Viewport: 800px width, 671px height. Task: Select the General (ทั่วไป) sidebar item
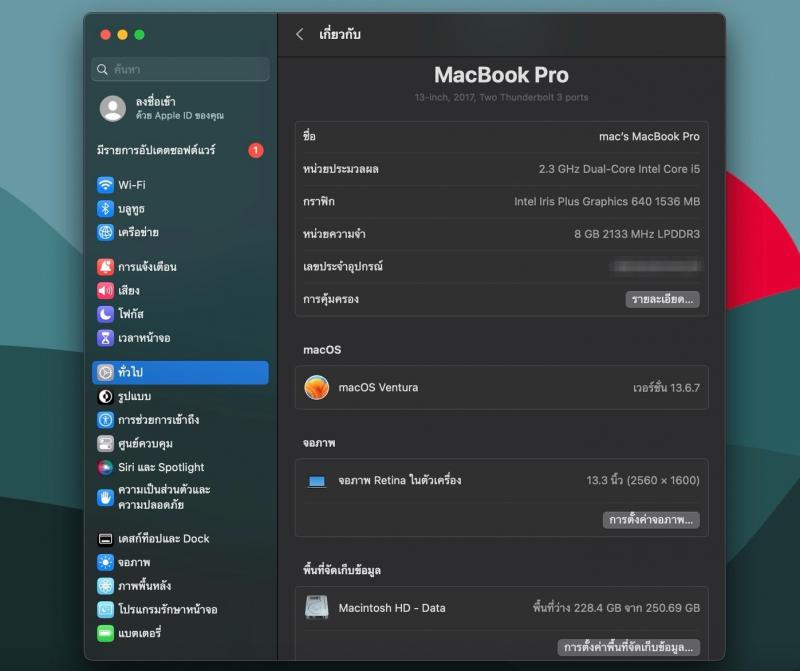pyautogui.click(x=180, y=372)
